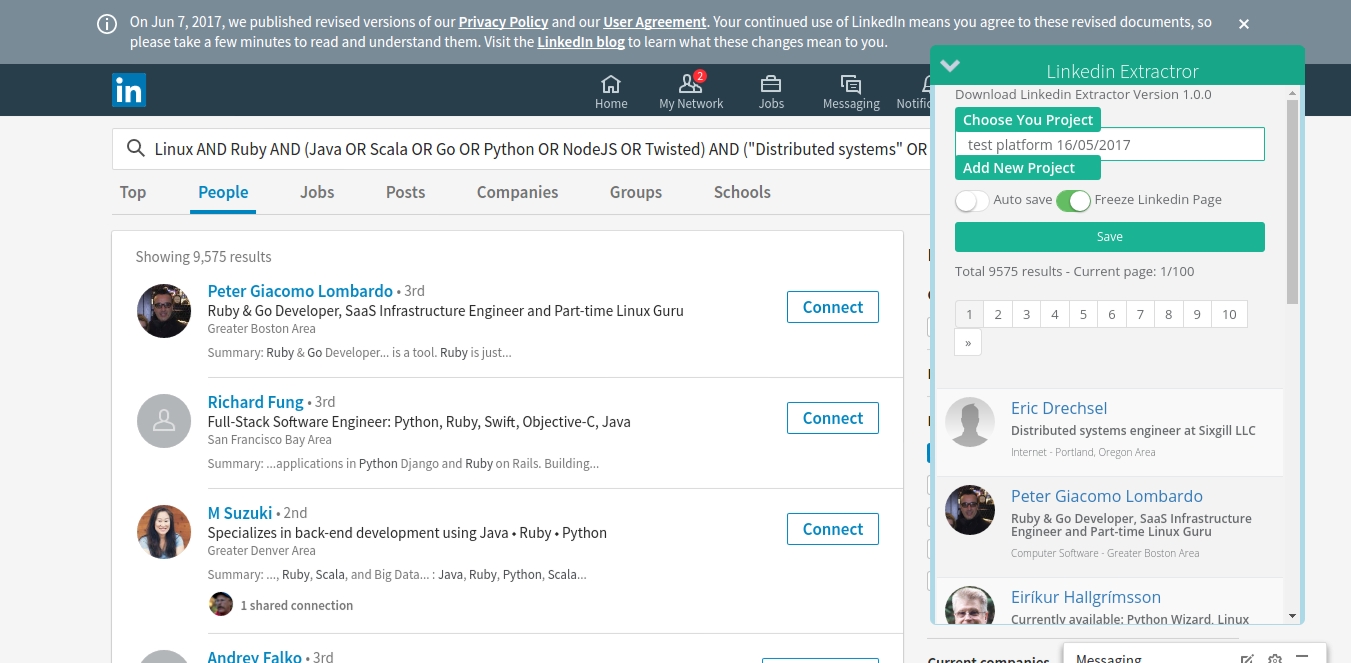Image resolution: width=1351 pixels, height=663 pixels.
Task: Click the next pages » button
Action: (968, 342)
